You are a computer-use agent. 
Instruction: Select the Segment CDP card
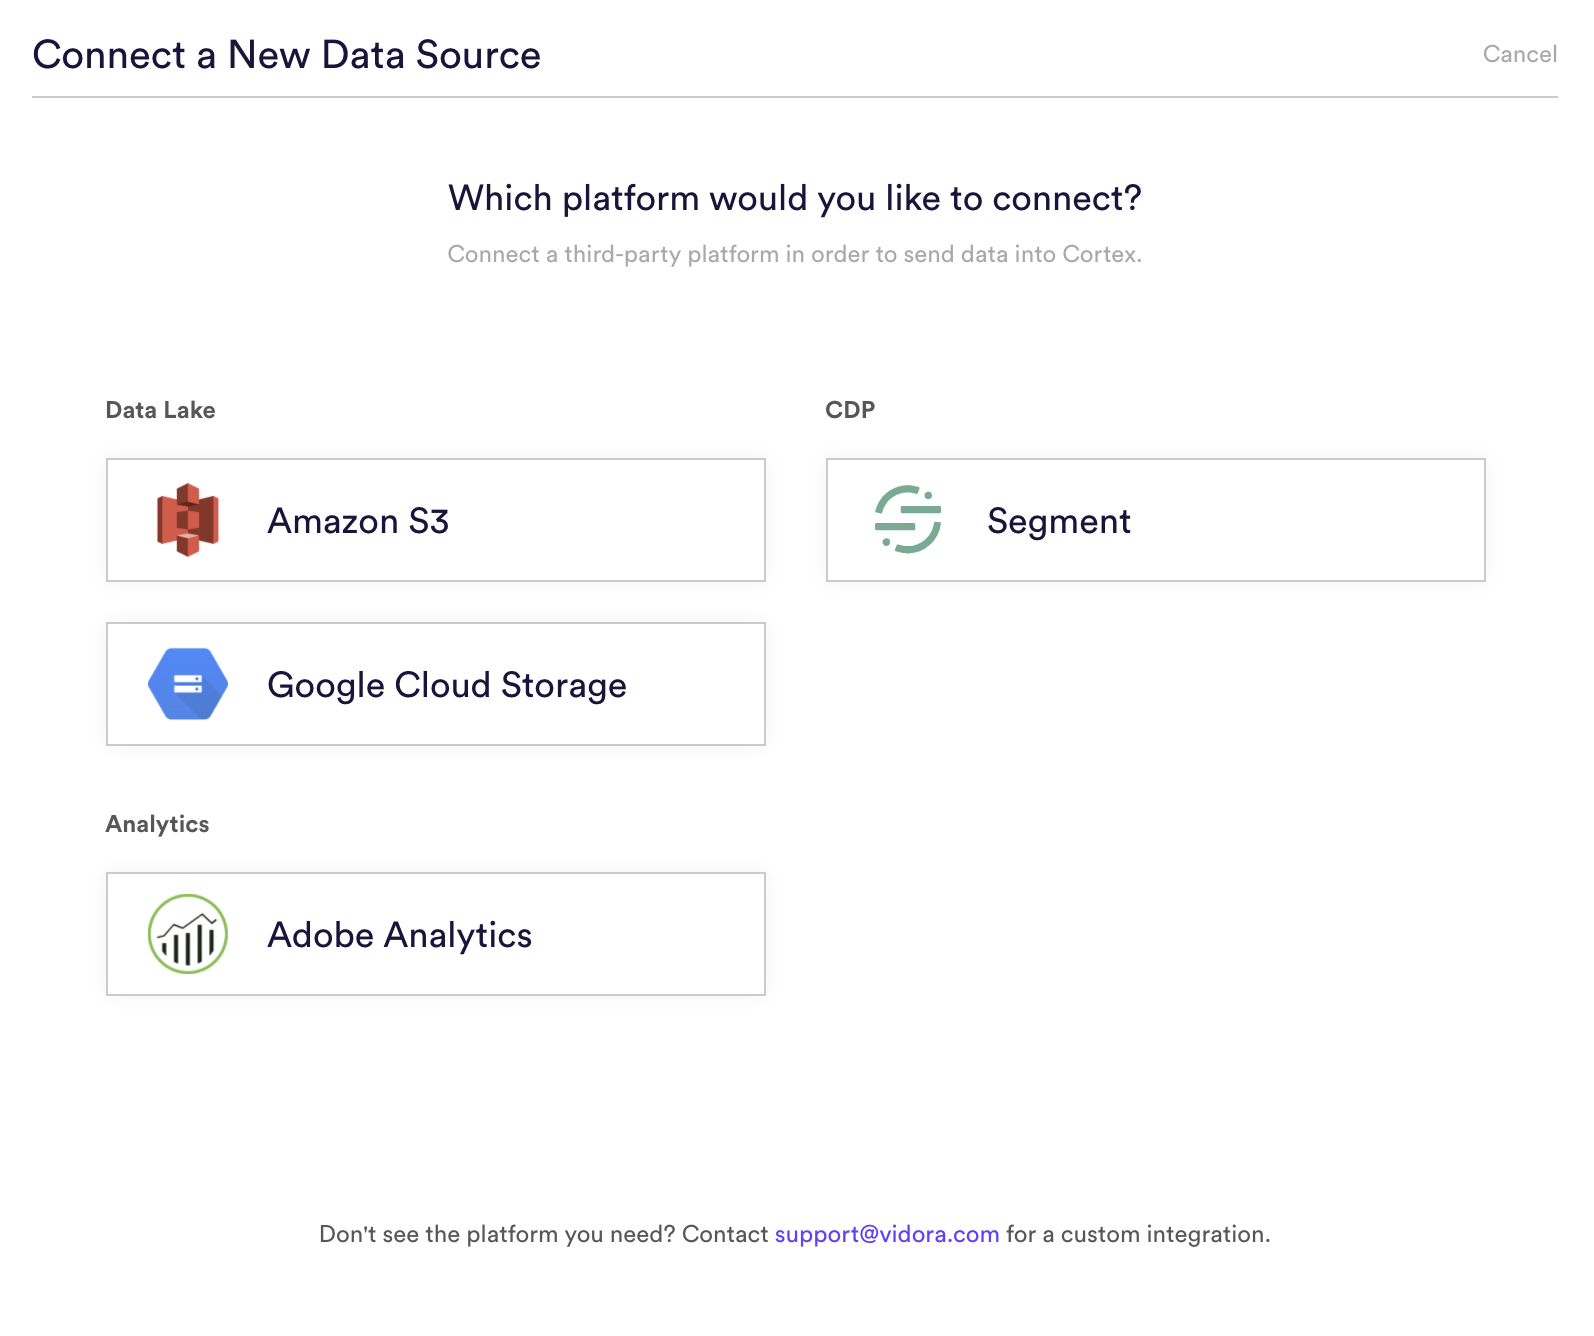1156,520
